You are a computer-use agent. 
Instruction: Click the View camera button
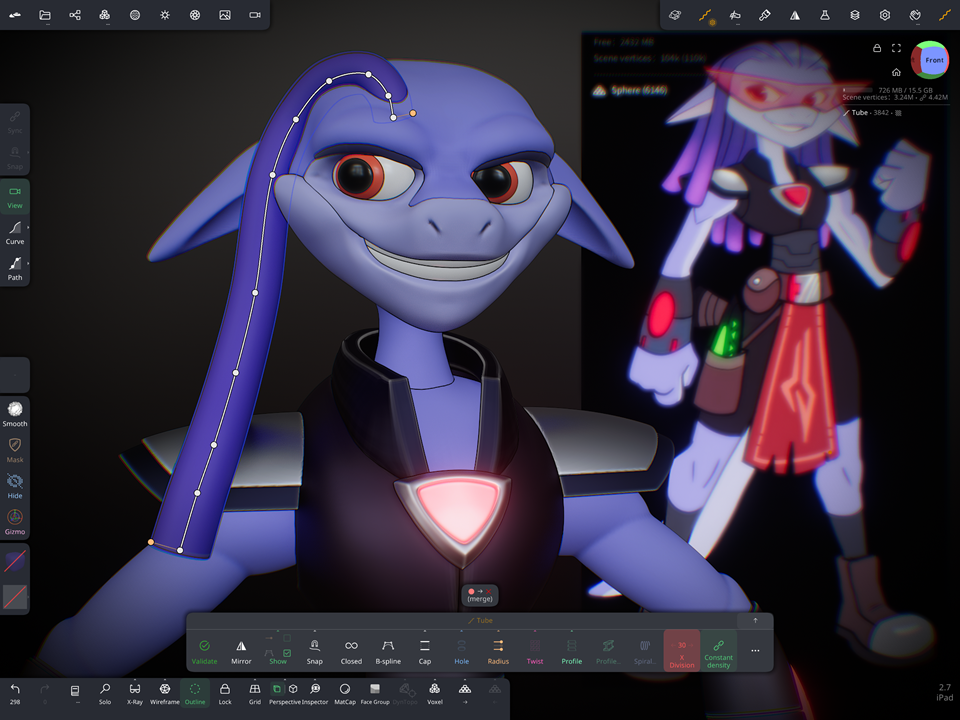coord(15,197)
